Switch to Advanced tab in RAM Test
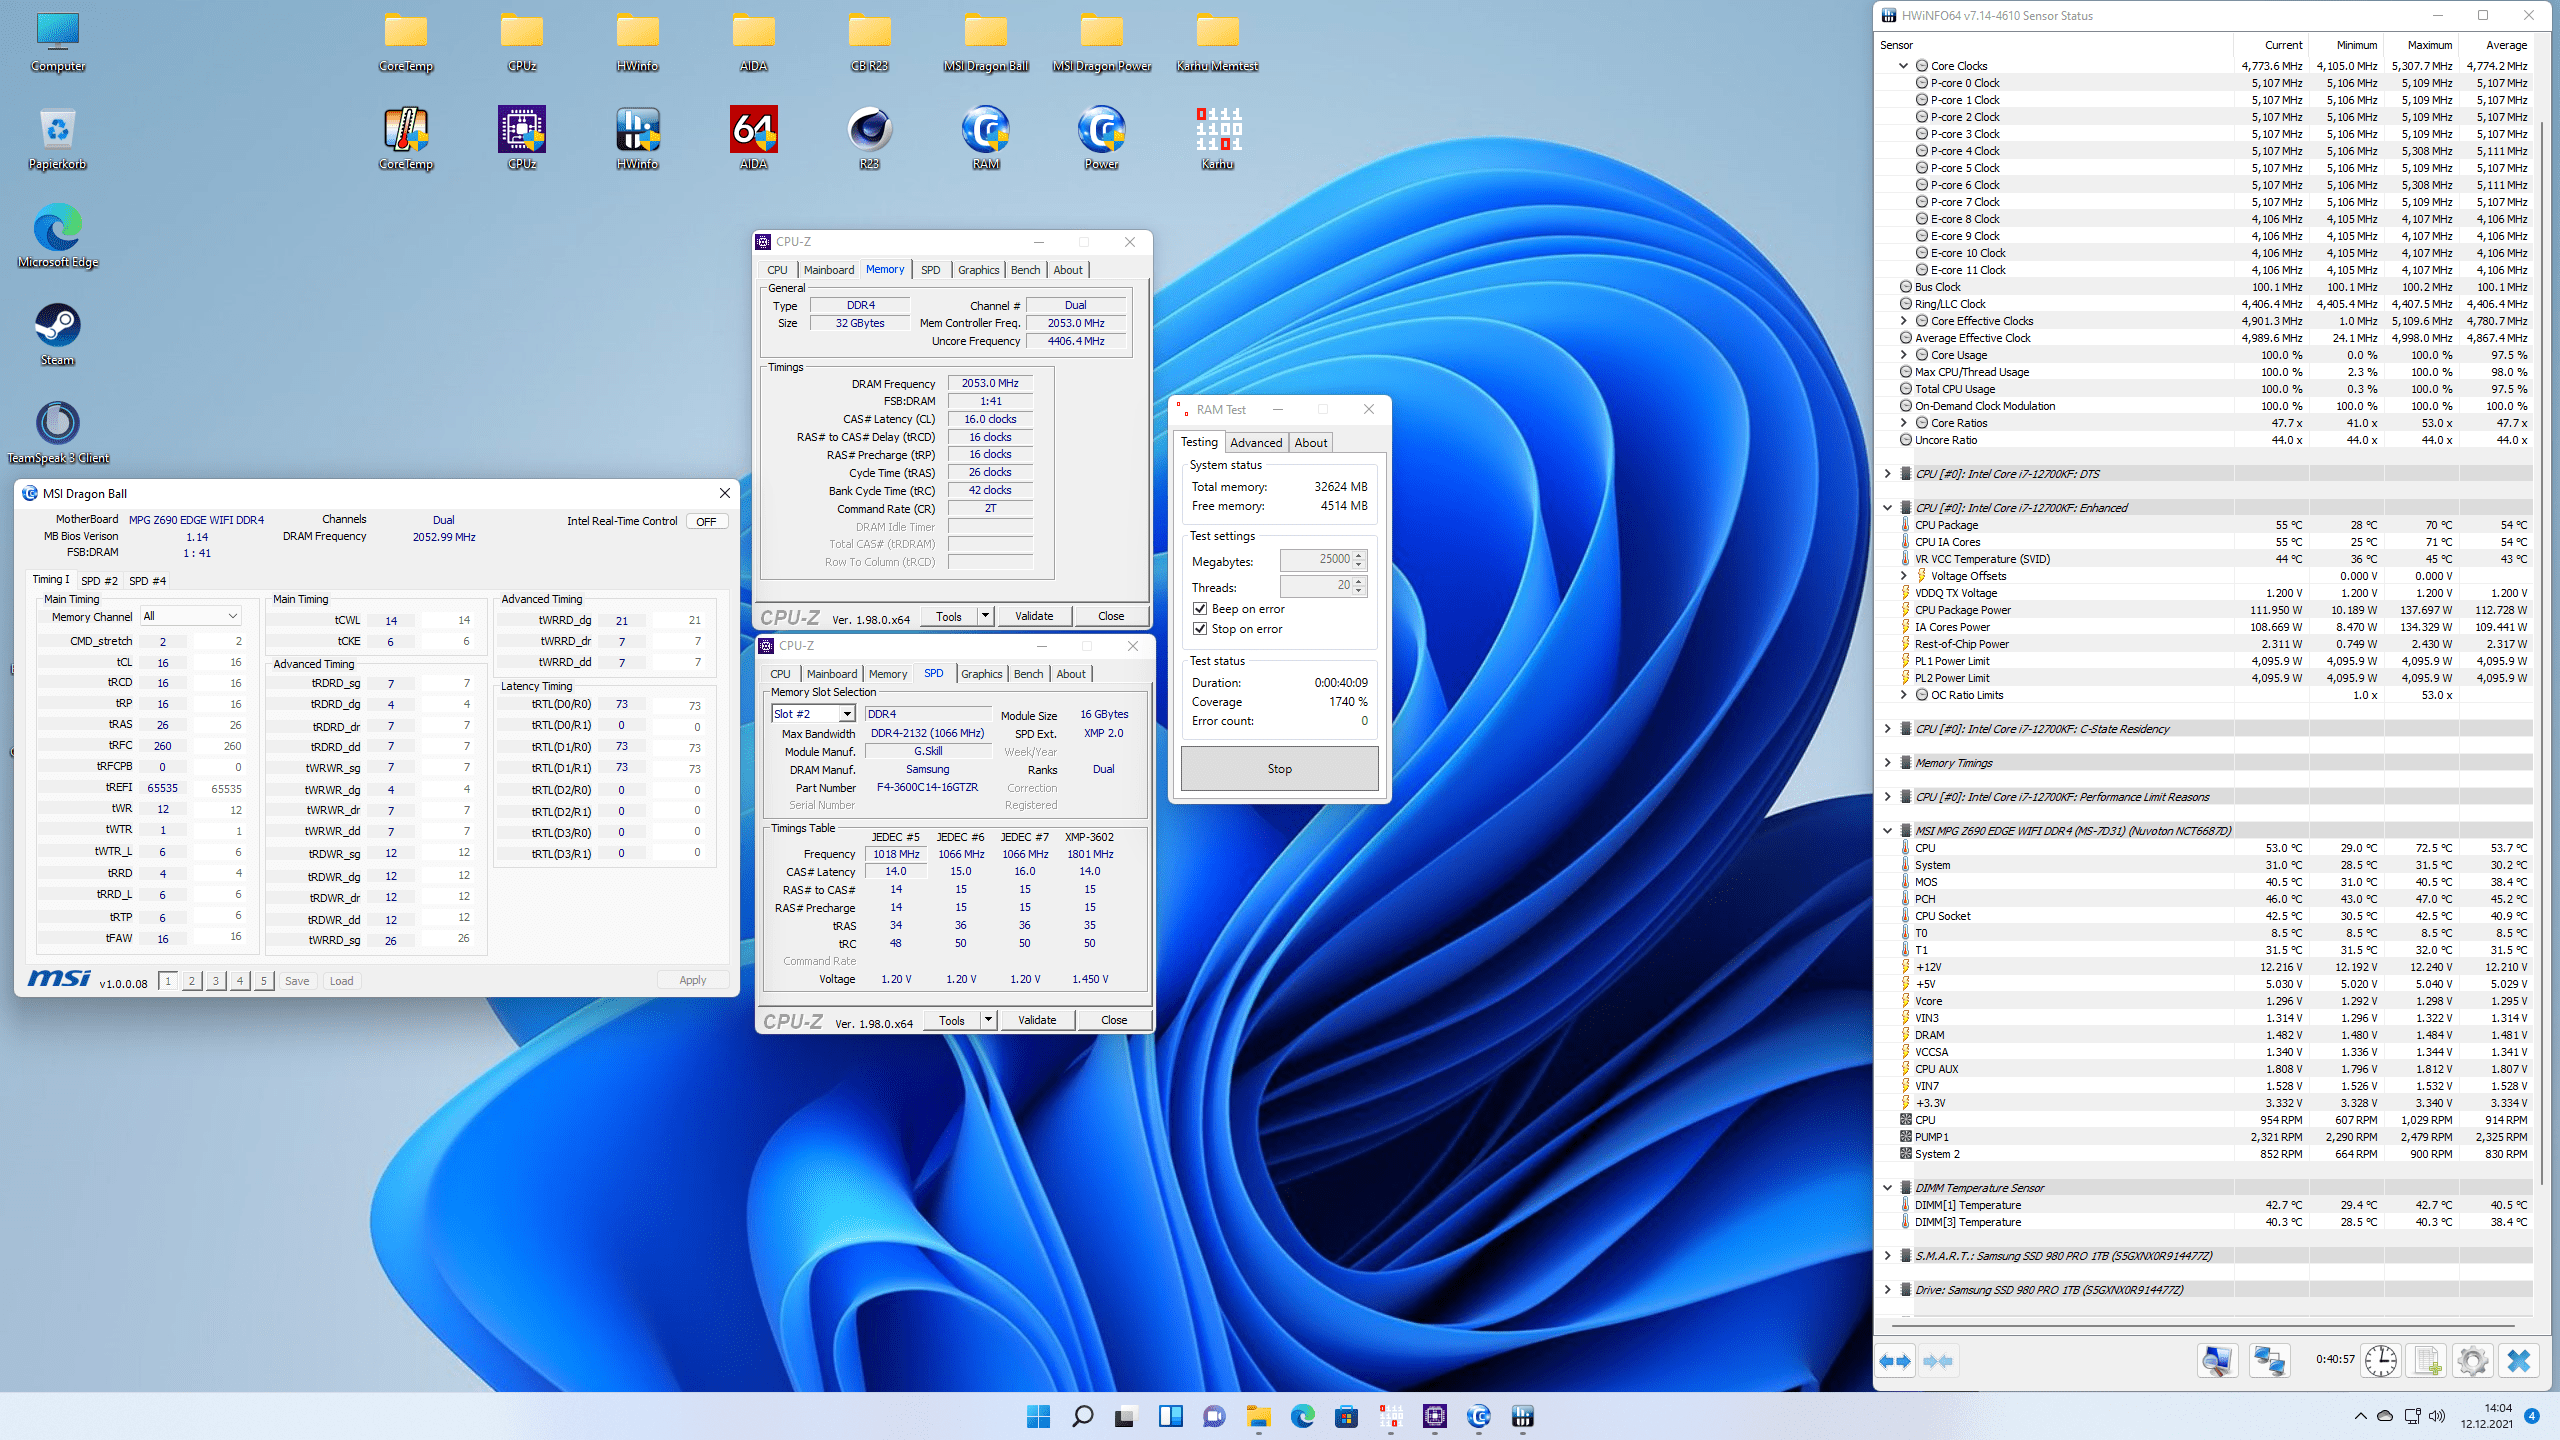This screenshot has height=1440, width=2560. tap(1255, 443)
